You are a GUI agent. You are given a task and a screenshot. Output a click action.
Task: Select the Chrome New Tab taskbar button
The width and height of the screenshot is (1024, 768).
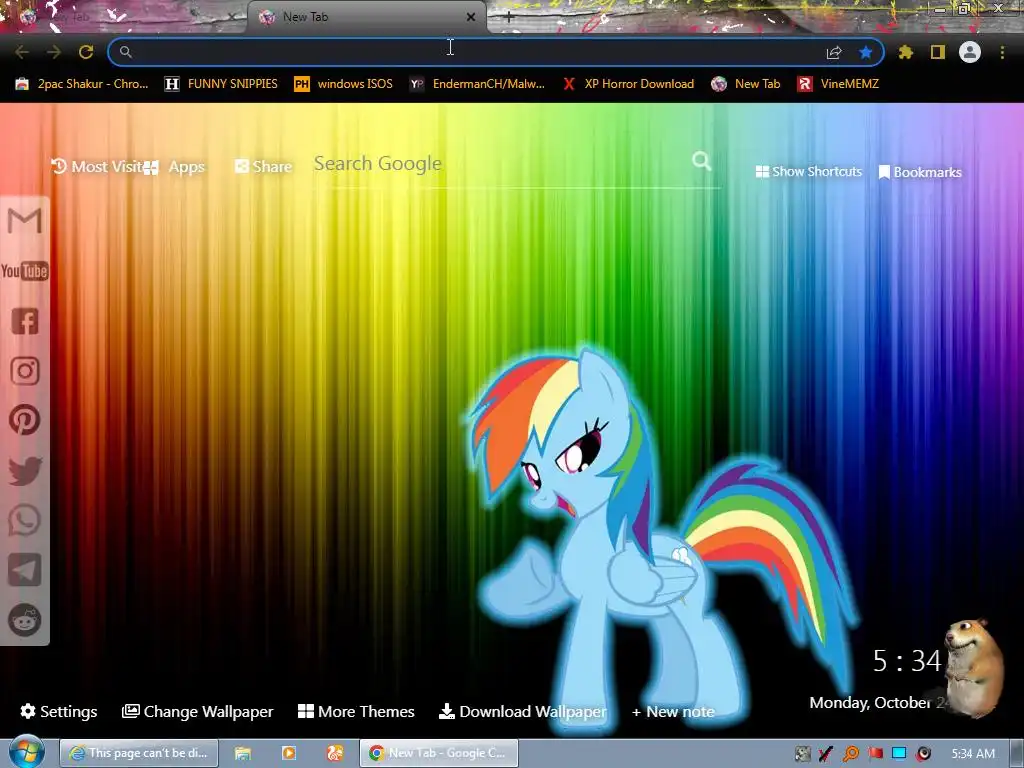(x=439, y=753)
